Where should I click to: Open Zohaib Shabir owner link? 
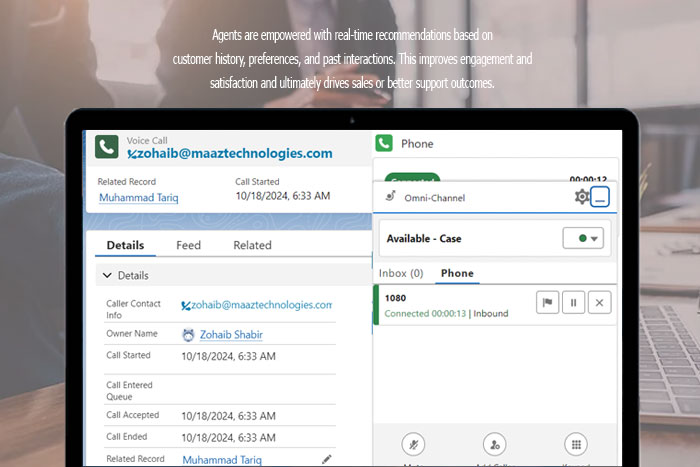[x=231, y=334]
